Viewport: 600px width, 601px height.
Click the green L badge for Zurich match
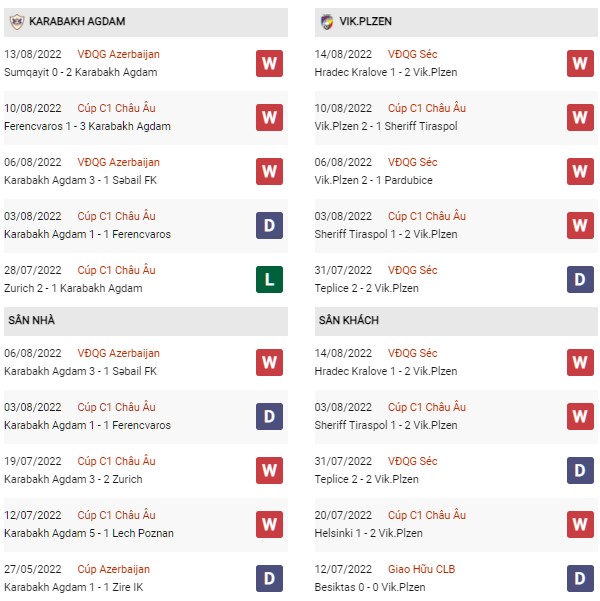point(270,279)
